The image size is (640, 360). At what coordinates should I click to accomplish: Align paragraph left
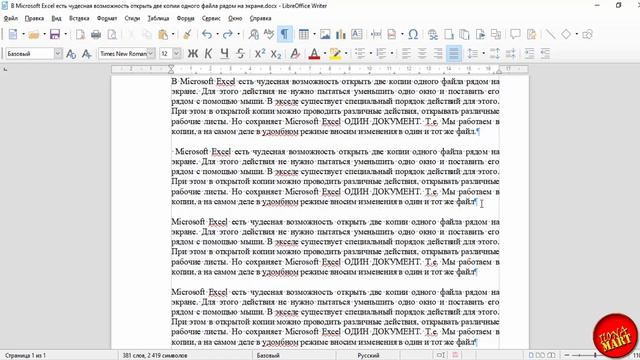coord(406,53)
